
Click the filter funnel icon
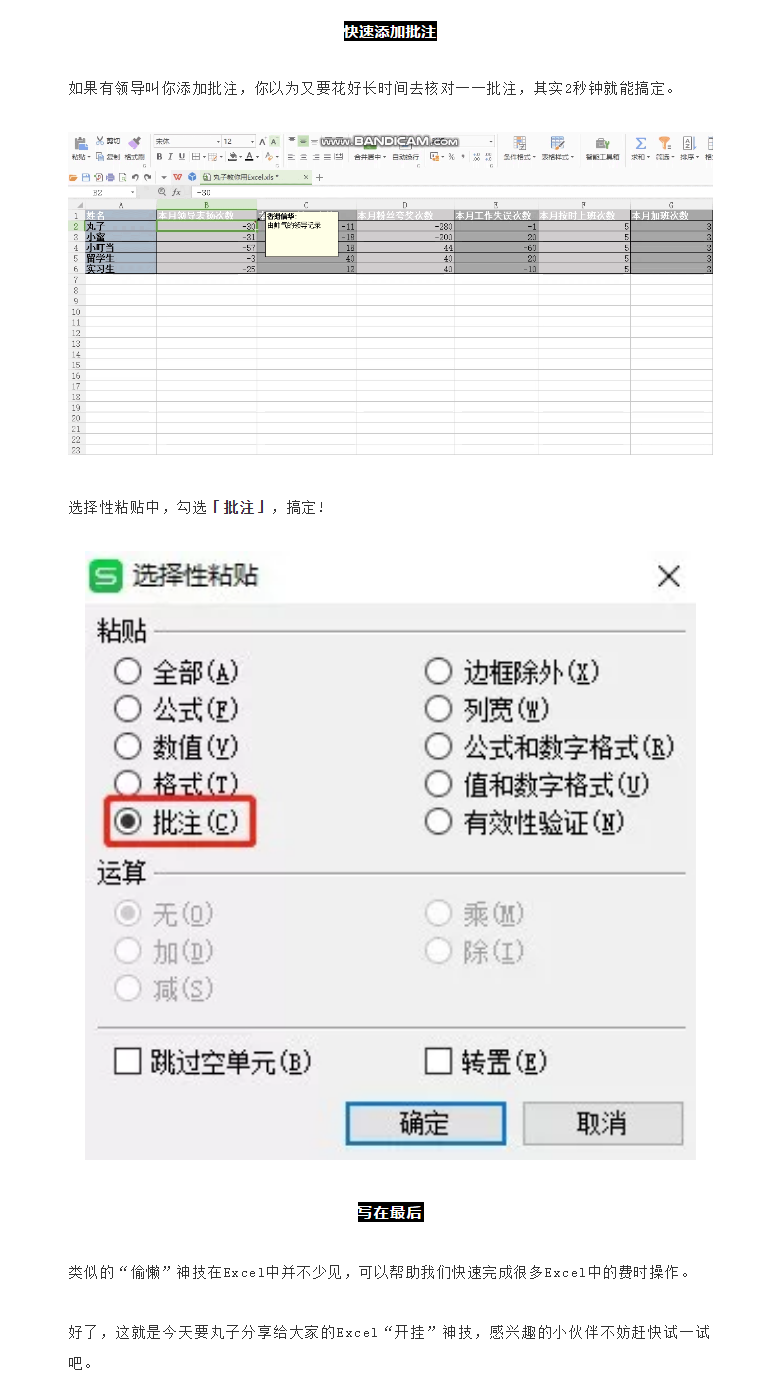coord(664,144)
